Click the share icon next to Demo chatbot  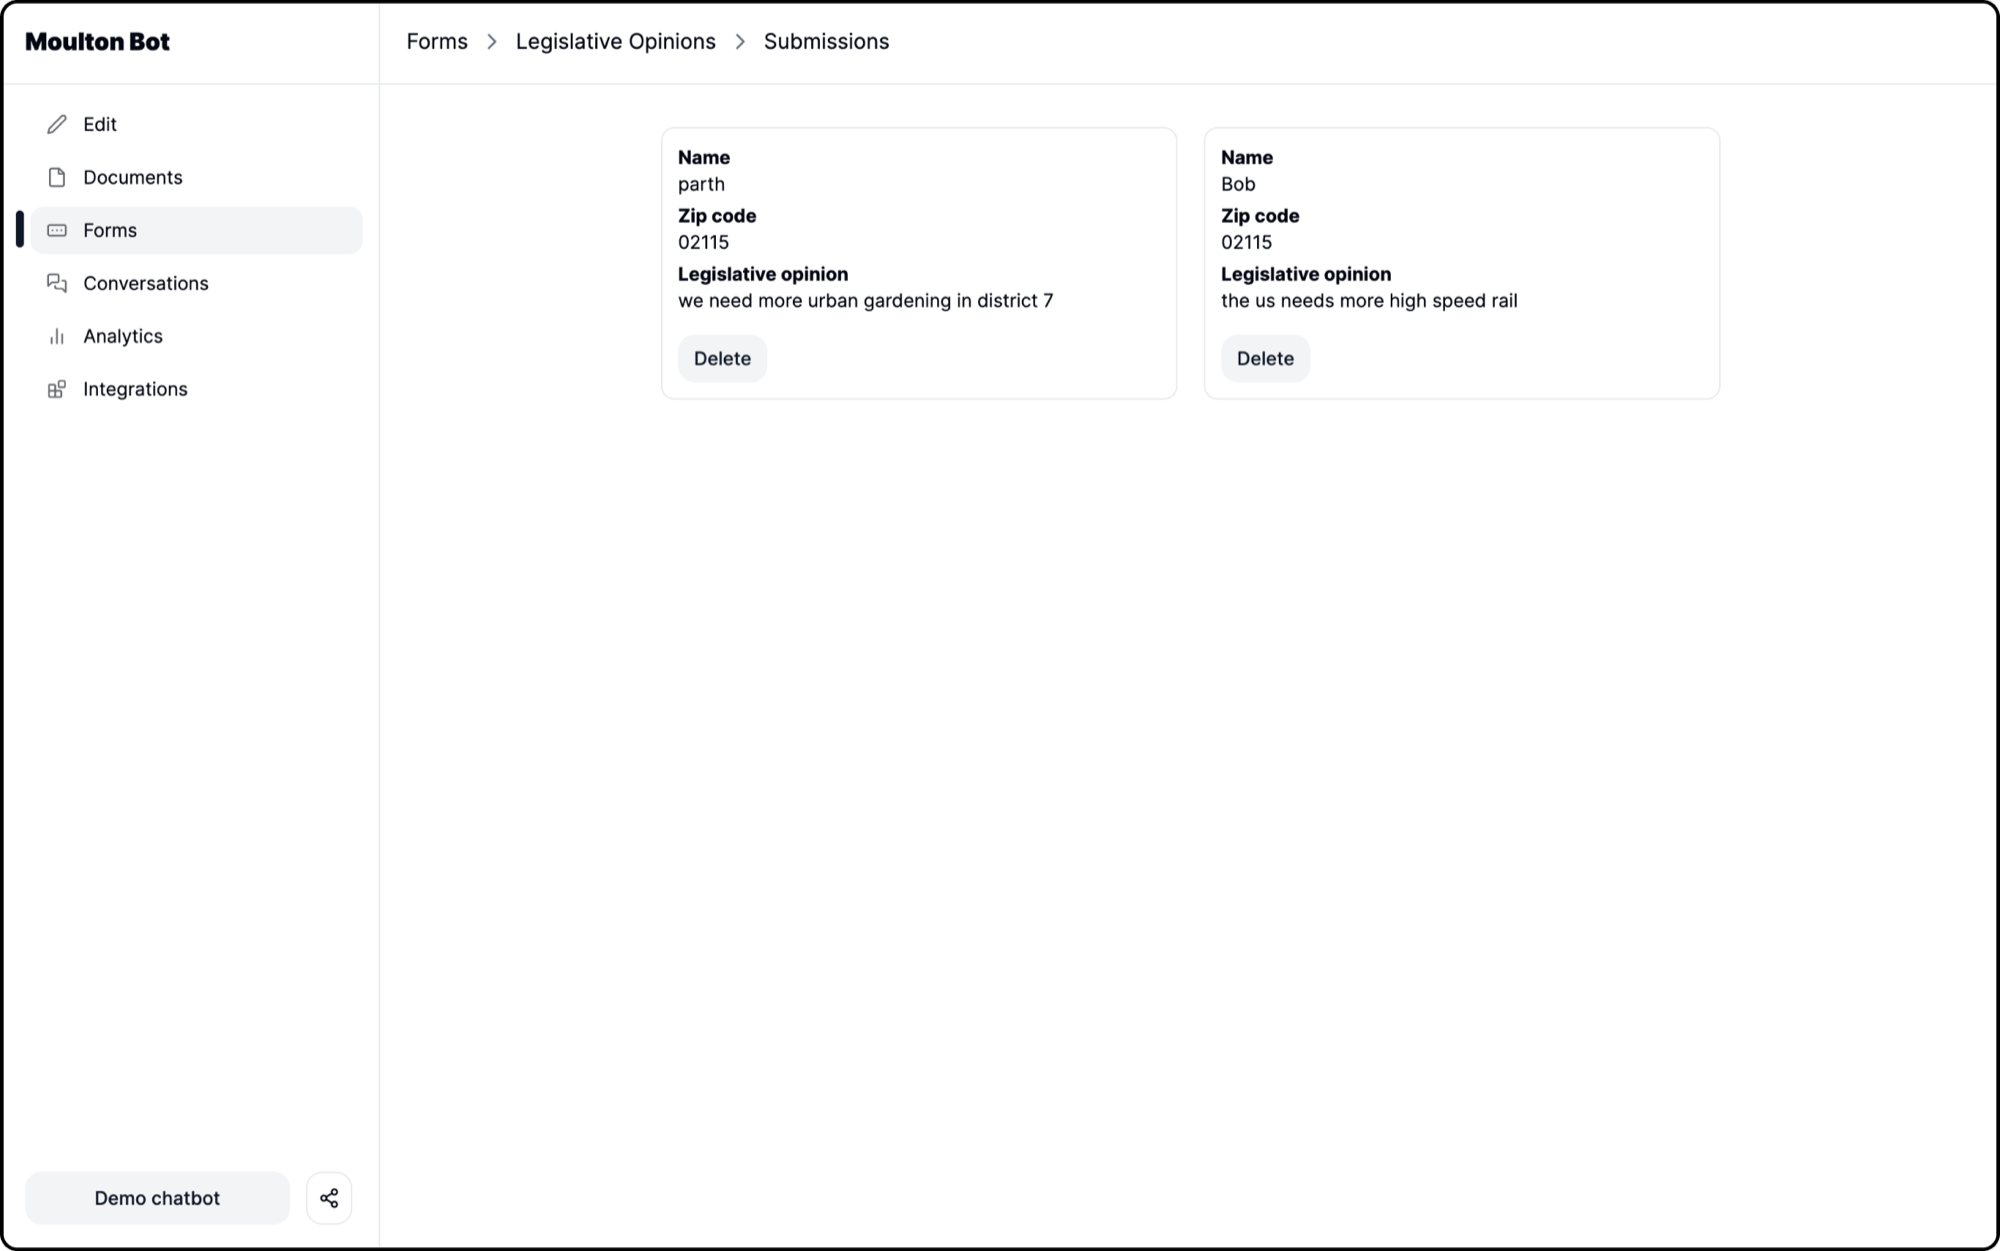tap(329, 1197)
